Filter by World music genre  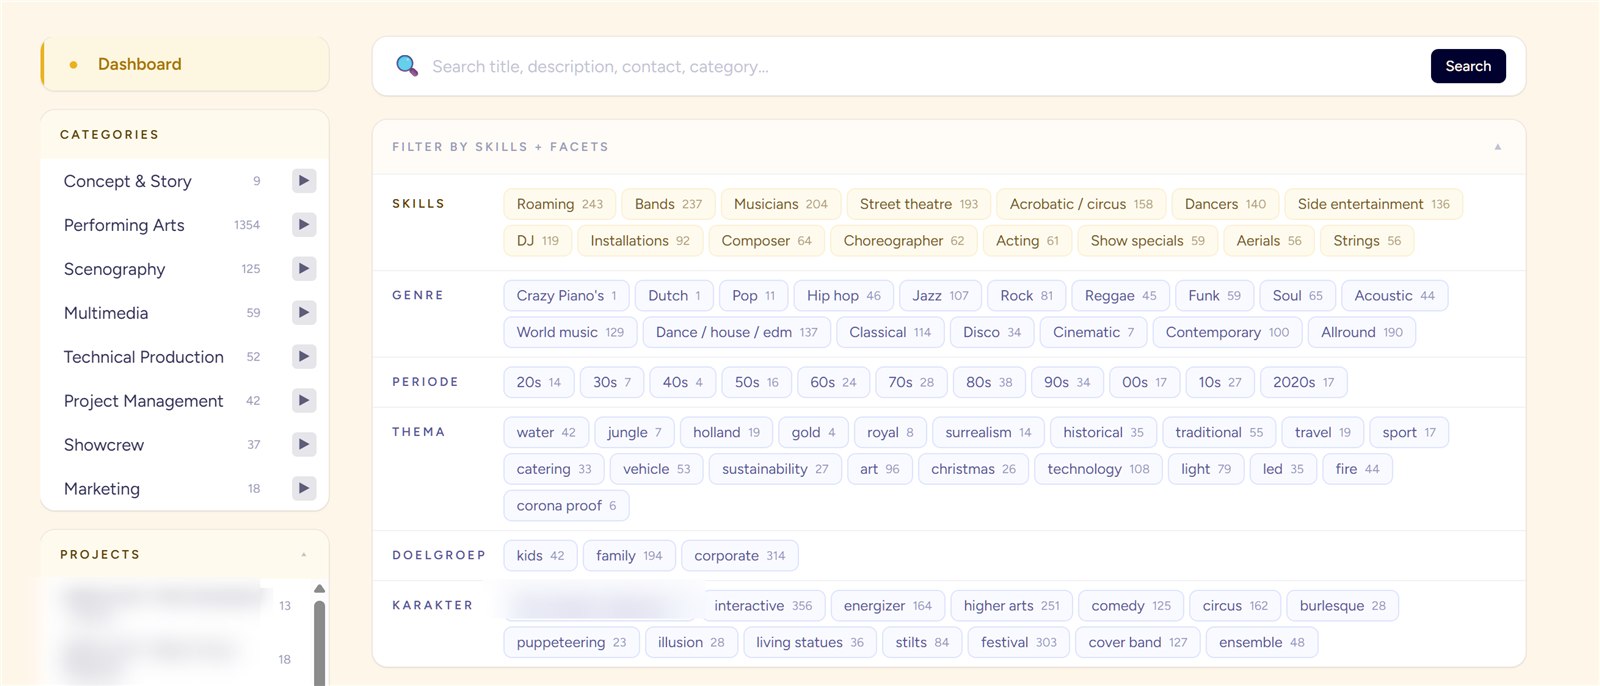[570, 333]
